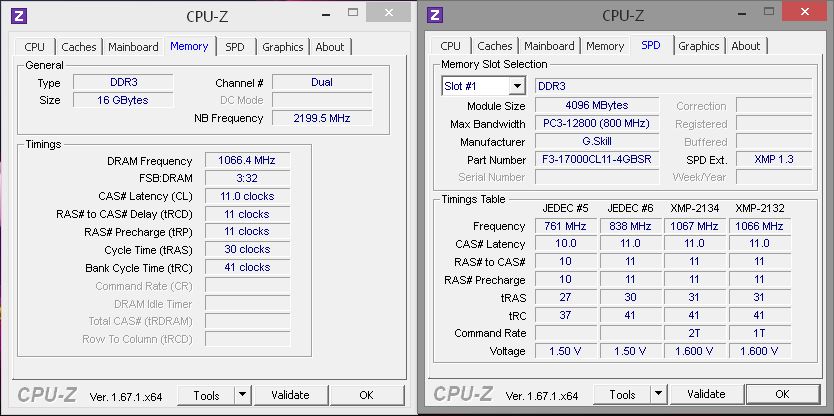Screen dimensions: 834x416
Task: Switch to Mainboard tab in left window
Action: tap(133, 47)
